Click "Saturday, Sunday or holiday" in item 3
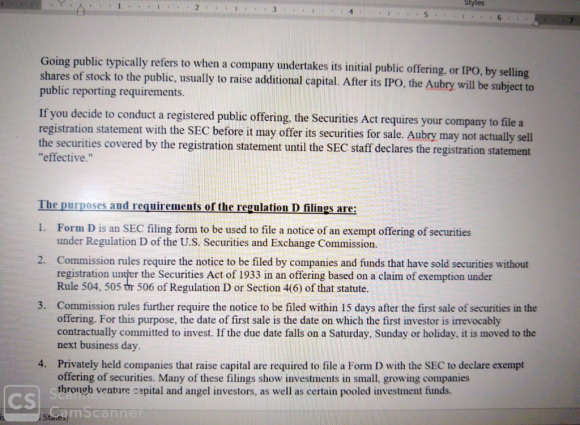This screenshot has width=580, height=425. pos(393,333)
